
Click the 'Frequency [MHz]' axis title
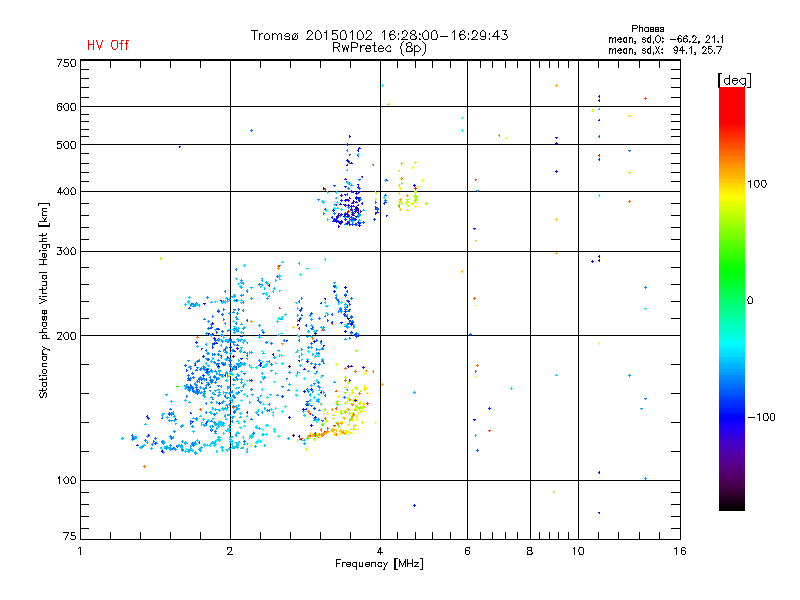coord(379,564)
